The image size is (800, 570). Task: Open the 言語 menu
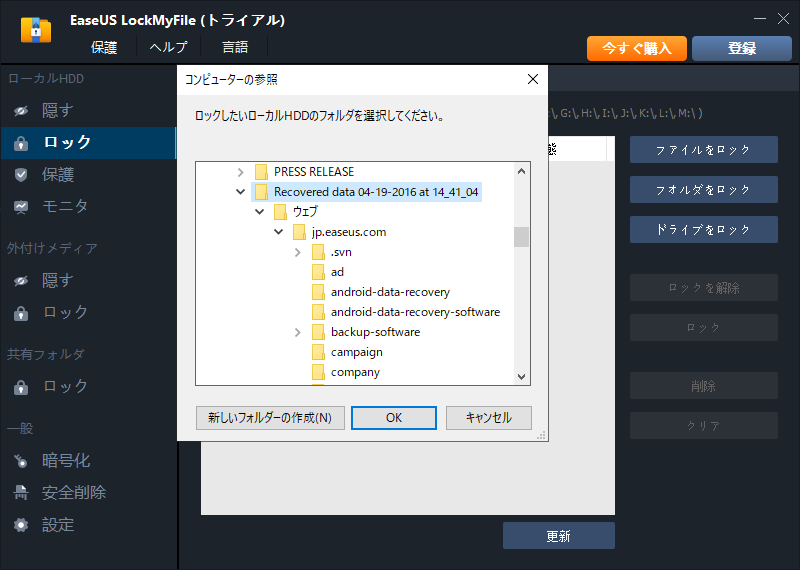tap(235, 47)
